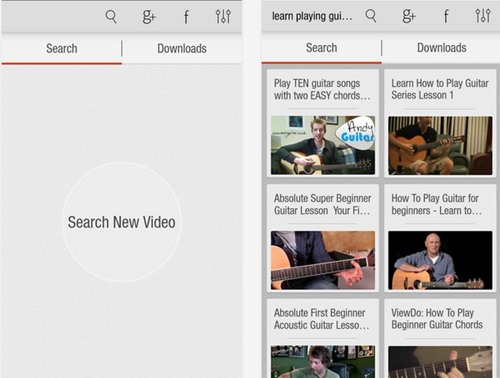500x378 pixels.
Task: Open 'Absolute First Beginner Acoustic Guitar' title
Action: point(322,319)
